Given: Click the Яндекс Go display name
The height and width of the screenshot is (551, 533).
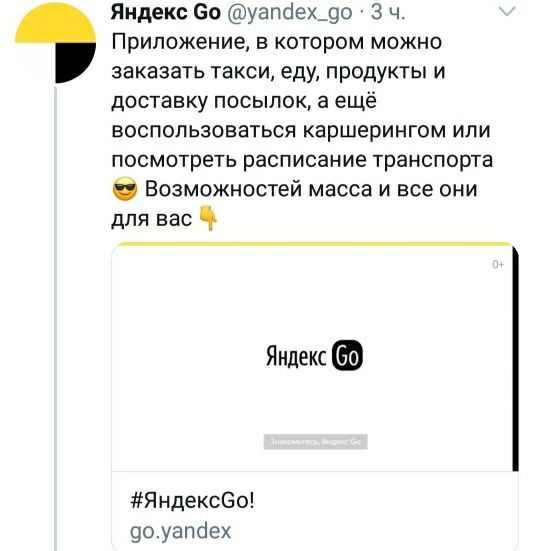Looking at the screenshot, I should point(166,12).
